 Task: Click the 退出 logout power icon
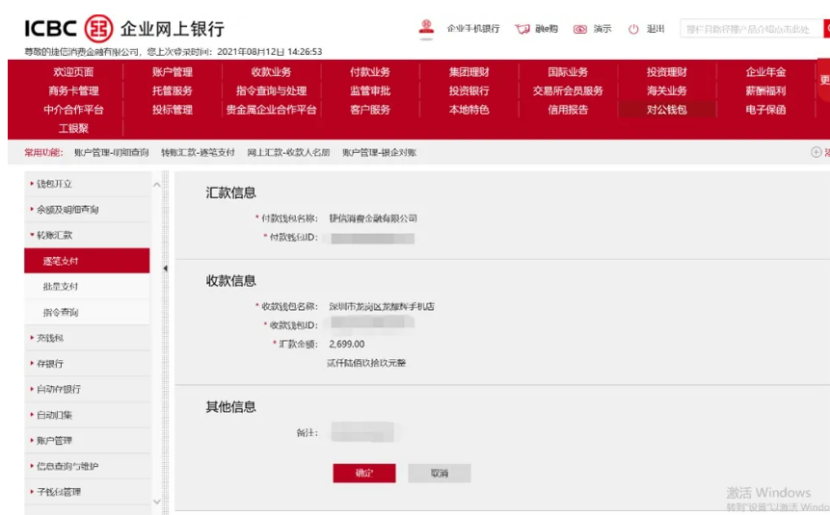(x=633, y=29)
